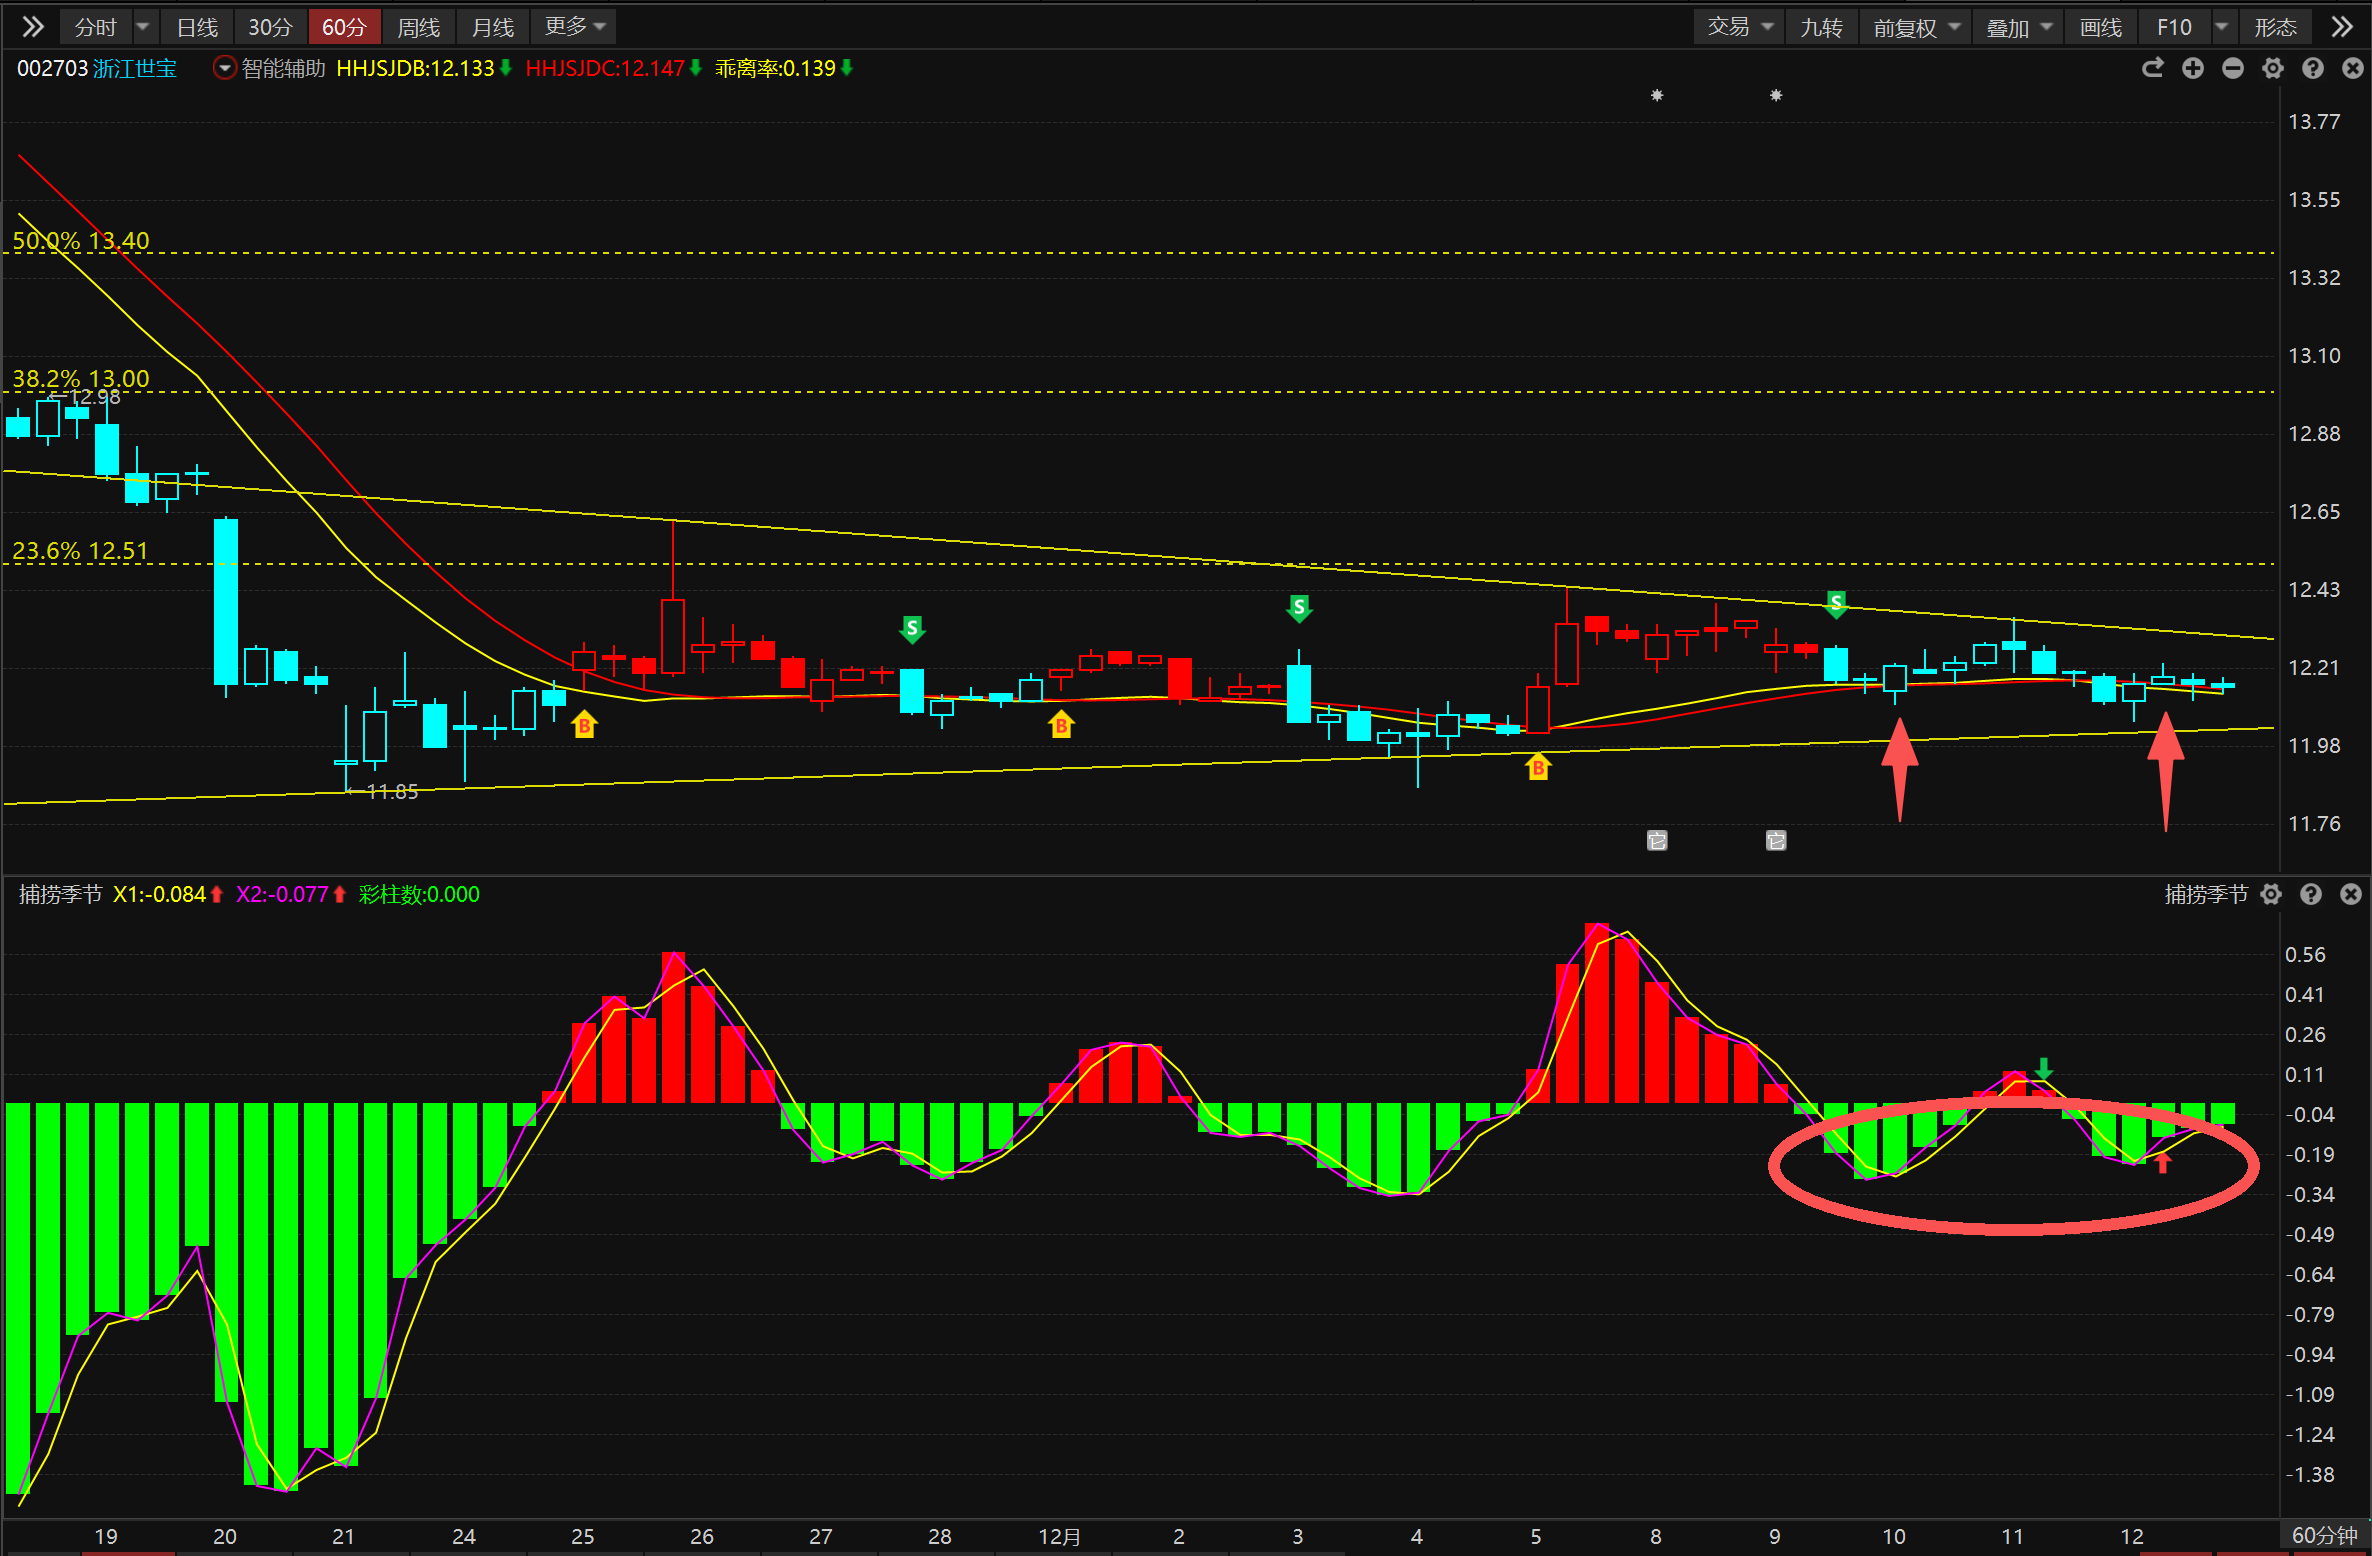The image size is (2372, 1556).
Task: Toggle the 智能辅助 circle indicator button
Action: pos(225,68)
